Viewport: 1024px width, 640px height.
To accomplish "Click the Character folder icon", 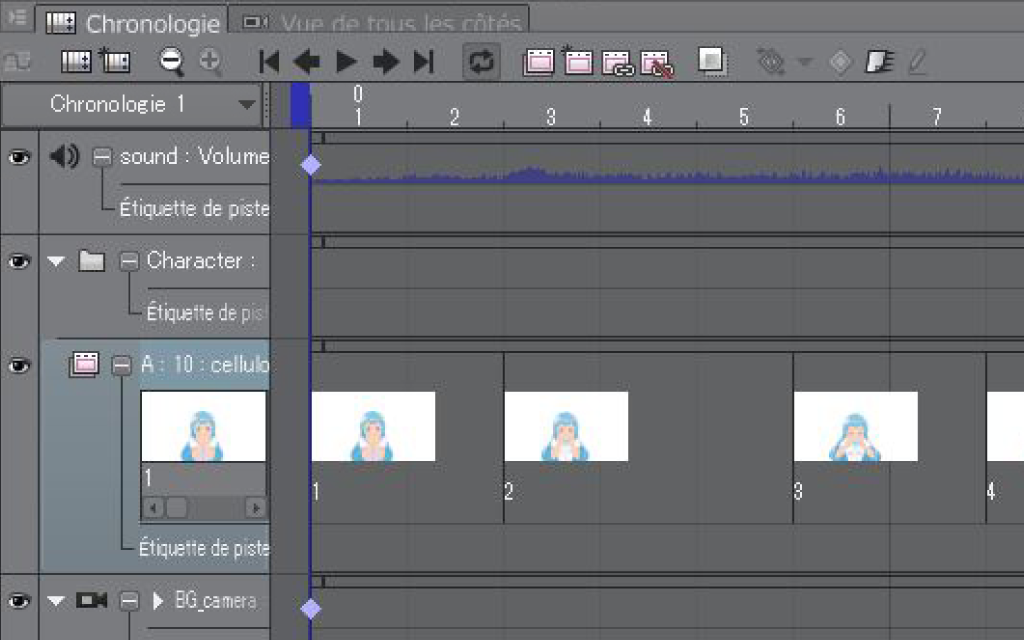I will [91, 261].
